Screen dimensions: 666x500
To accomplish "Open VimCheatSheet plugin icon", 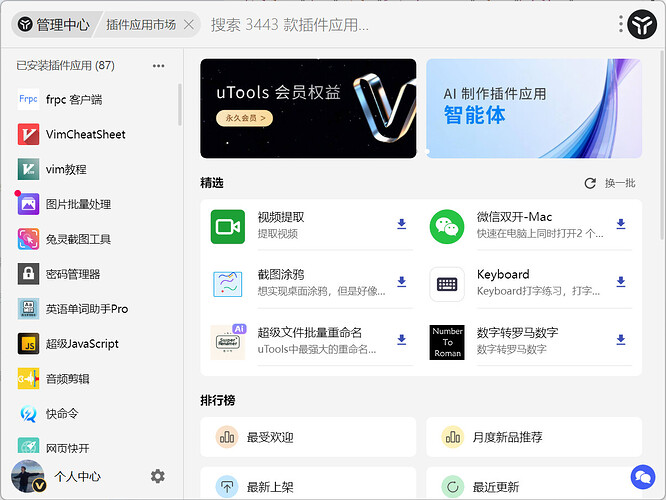I will point(28,134).
